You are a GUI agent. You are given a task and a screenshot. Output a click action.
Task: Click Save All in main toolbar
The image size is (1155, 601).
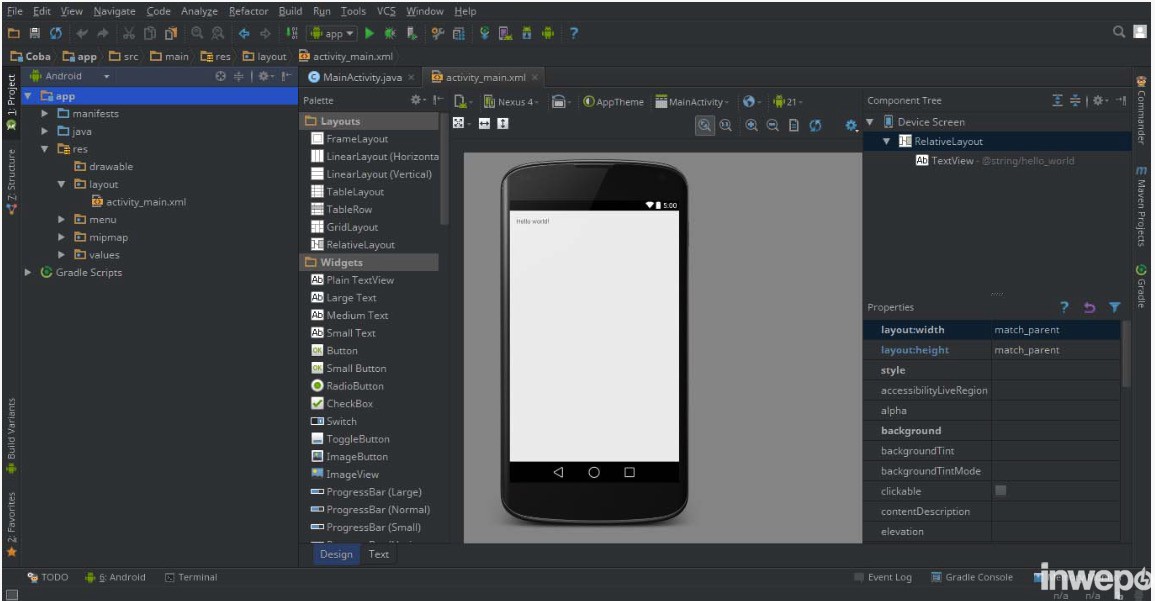[35, 33]
